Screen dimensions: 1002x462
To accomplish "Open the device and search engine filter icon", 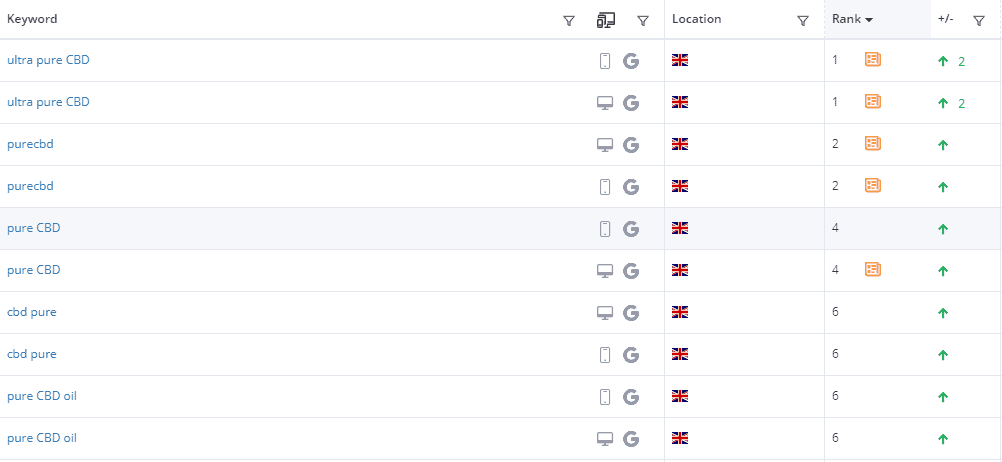I will [643, 21].
